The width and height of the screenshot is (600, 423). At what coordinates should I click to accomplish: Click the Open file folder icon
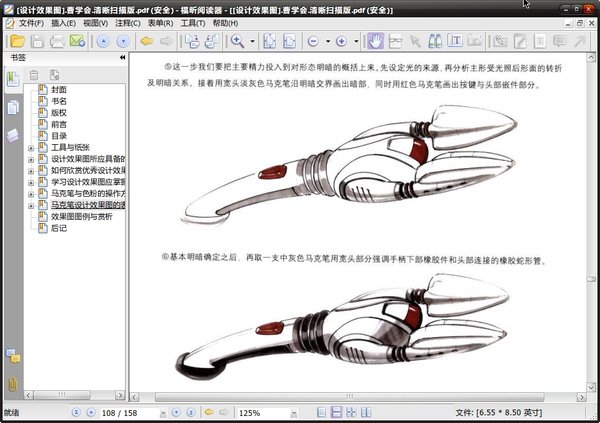tap(13, 41)
